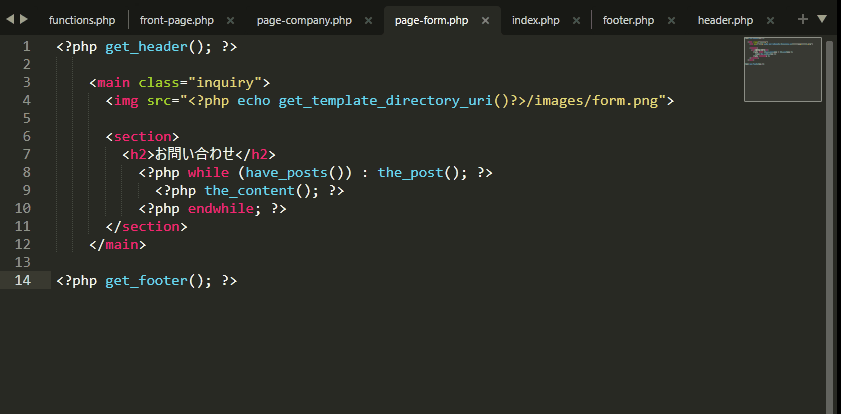The width and height of the screenshot is (841, 414).
Task: Open the header.php tab
Action: click(x=726, y=20)
